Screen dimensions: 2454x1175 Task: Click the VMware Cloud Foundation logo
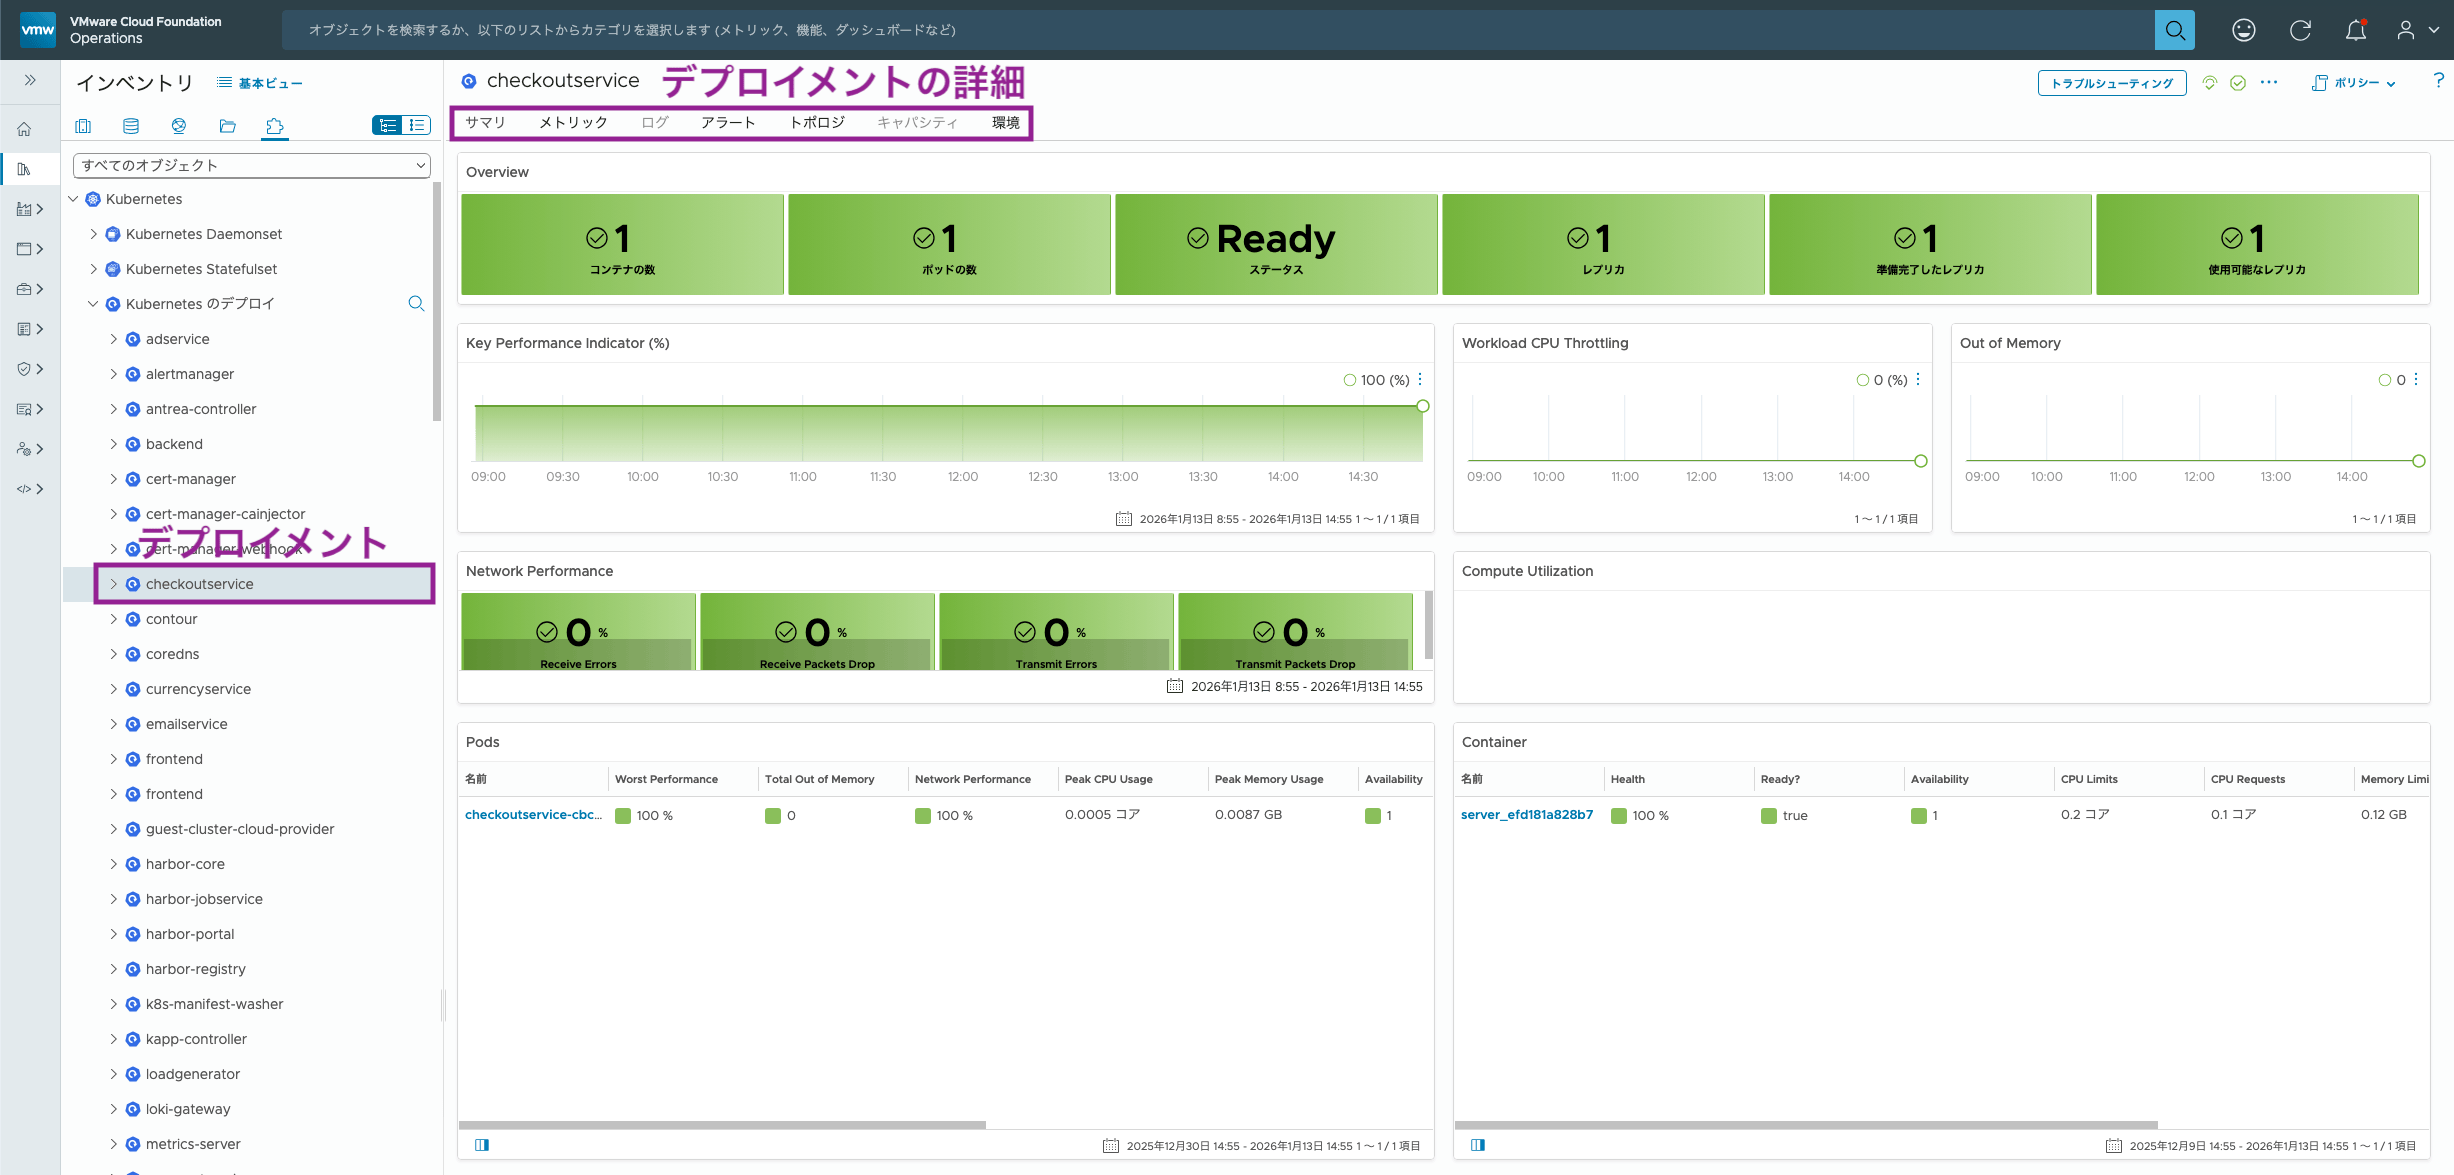[x=38, y=30]
